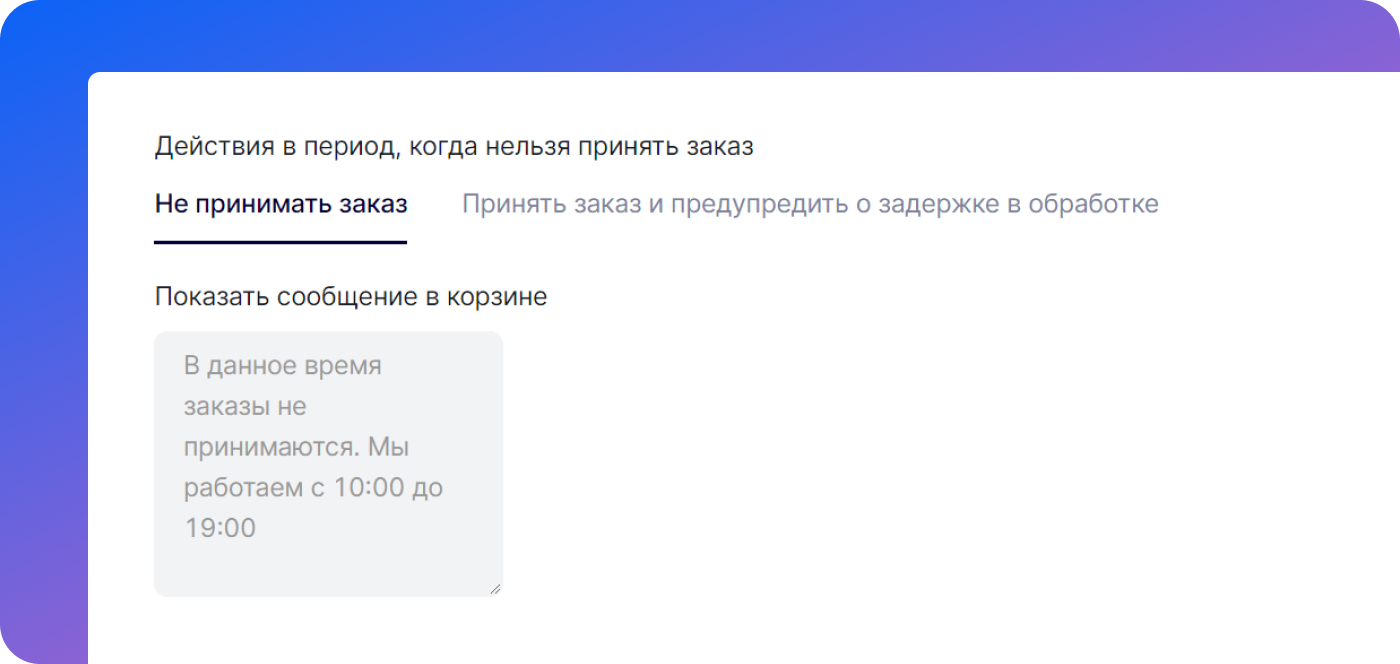Click the 'Показать сообщение в корзине' label
Viewport: 1400px width, 664px height.
pos(350,297)
